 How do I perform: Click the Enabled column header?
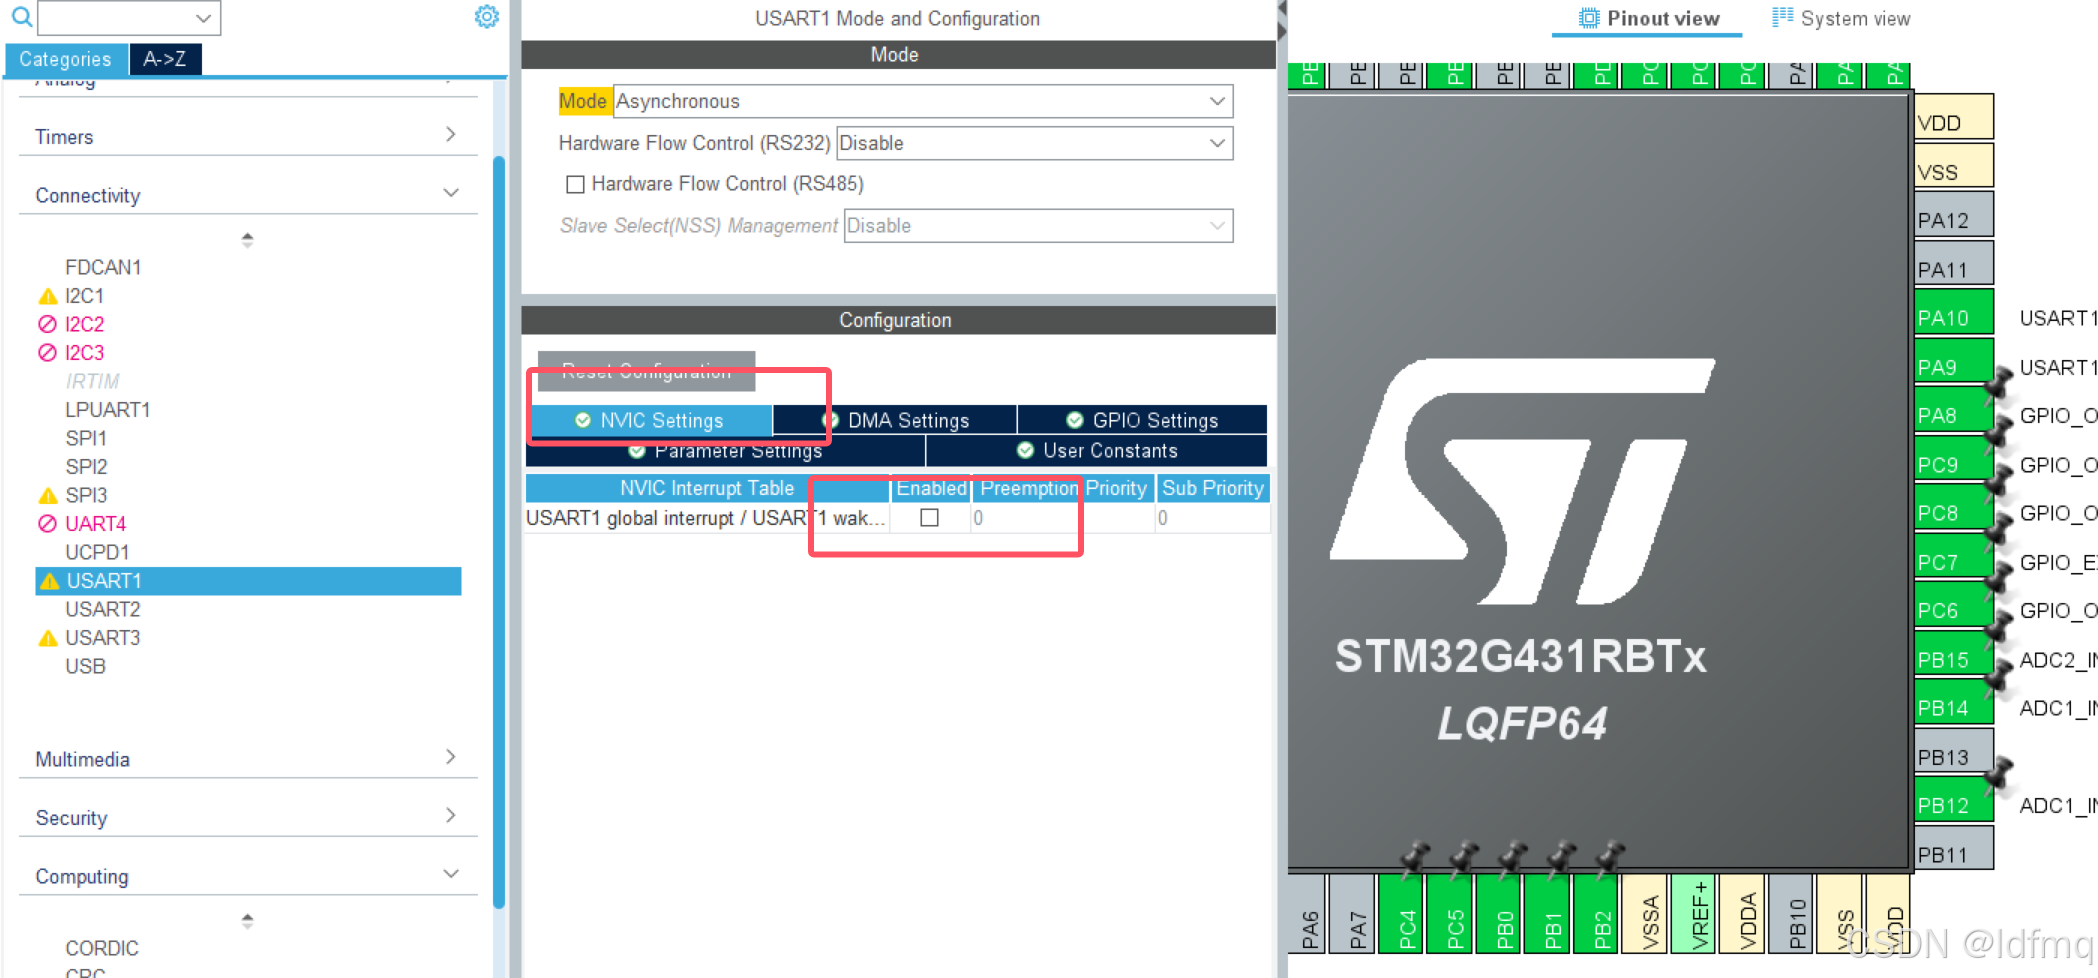931,488
